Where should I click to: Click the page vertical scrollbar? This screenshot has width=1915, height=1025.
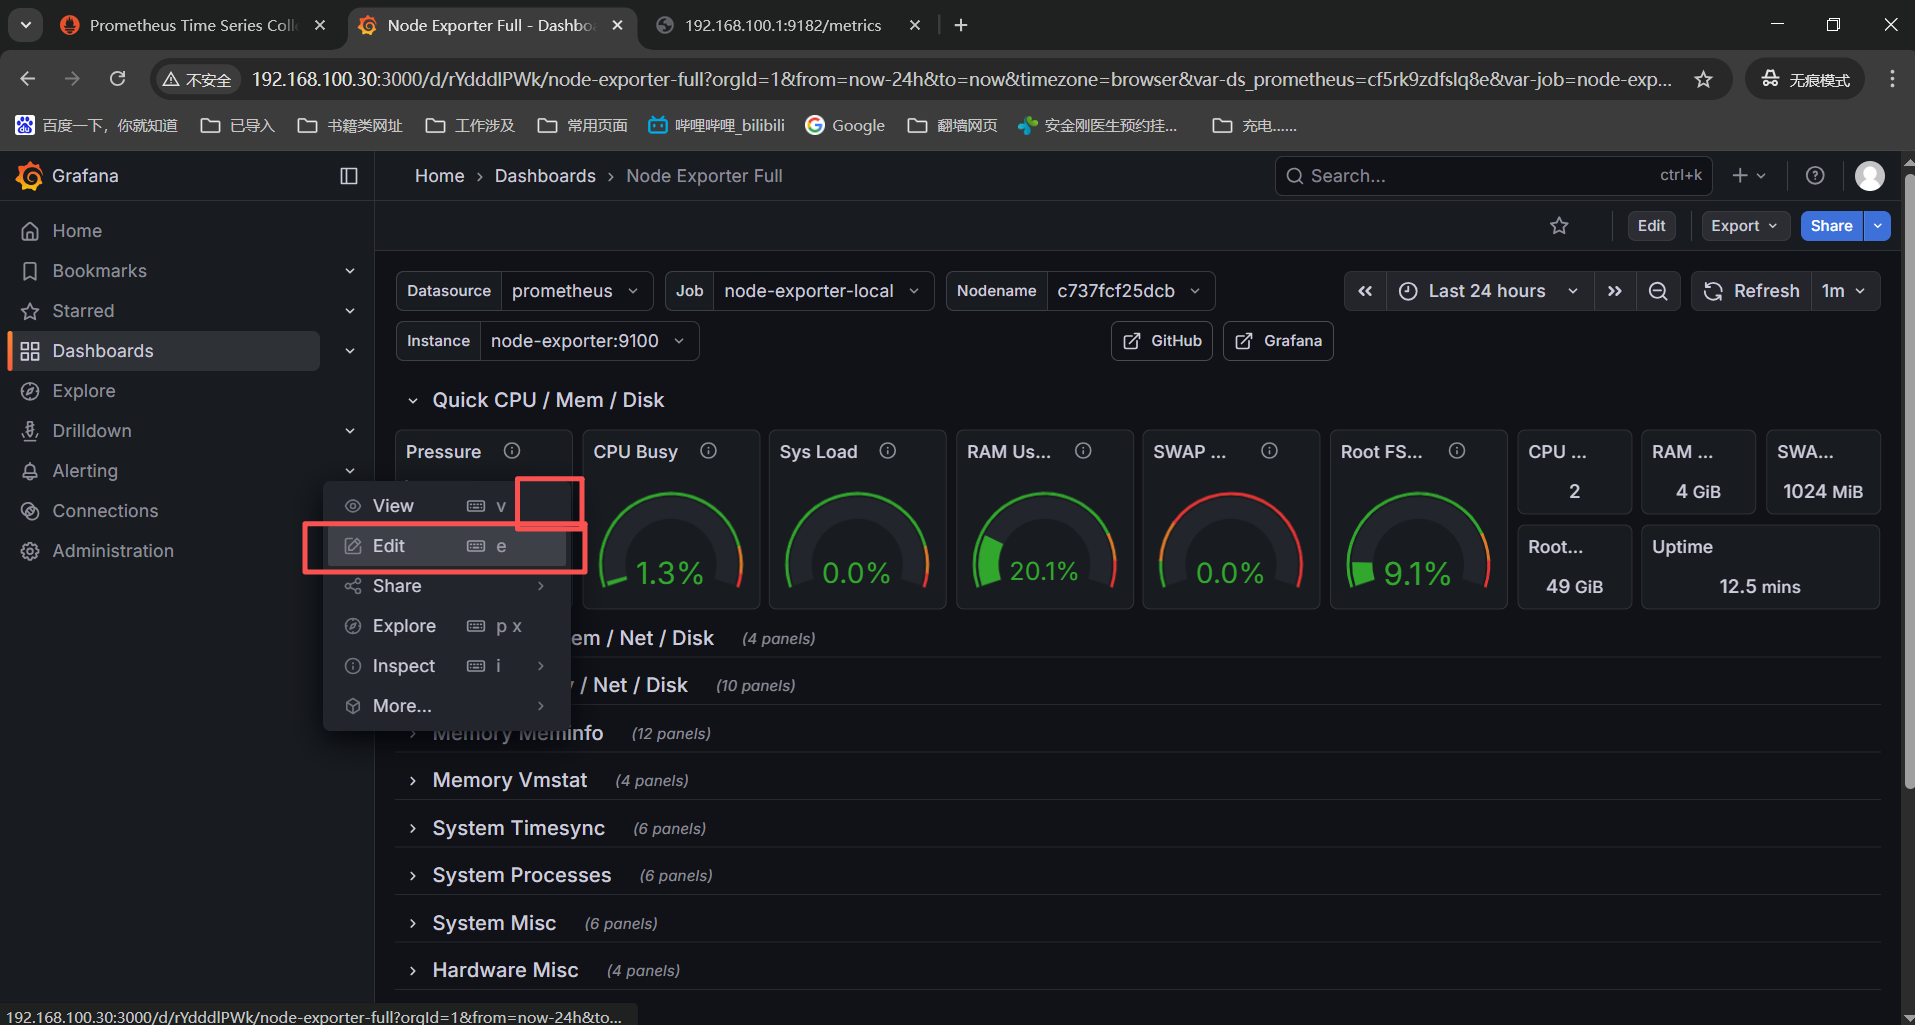[1908, 480]
